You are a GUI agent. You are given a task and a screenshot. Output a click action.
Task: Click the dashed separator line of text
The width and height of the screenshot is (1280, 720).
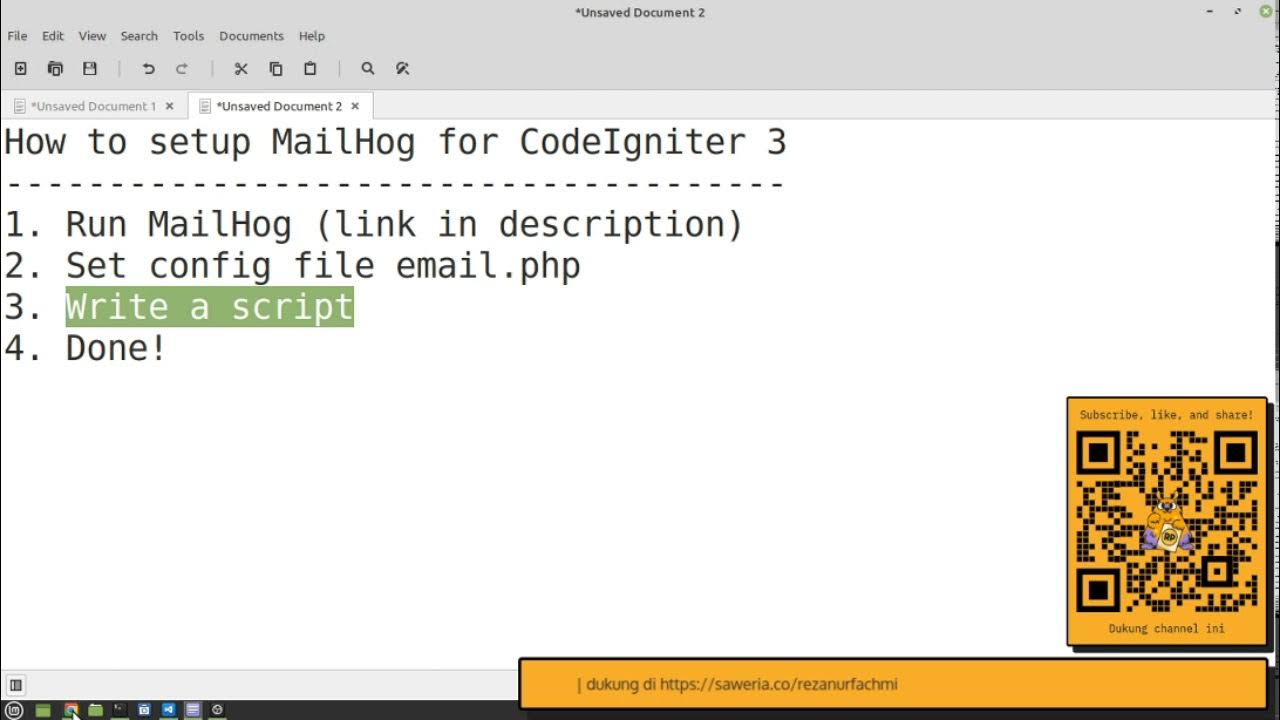[395, 184]
